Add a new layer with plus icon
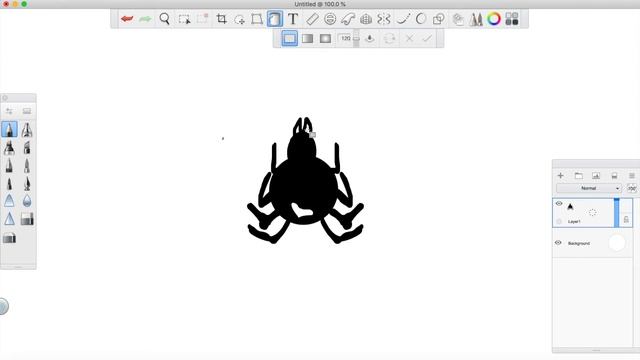This screenshot has width=640, height=360. (x=560, y=176)
